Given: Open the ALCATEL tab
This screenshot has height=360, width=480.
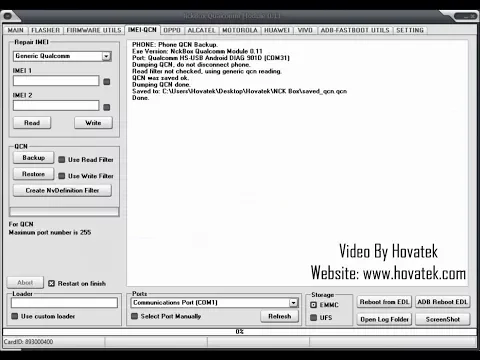Looking at the screenshot, I should [x=201, y=30].
